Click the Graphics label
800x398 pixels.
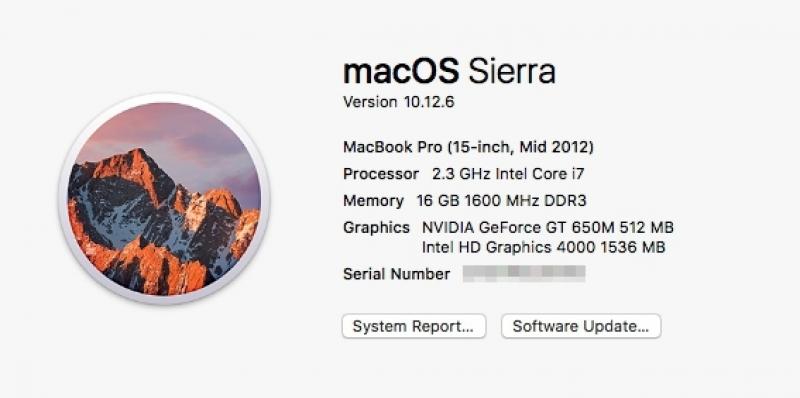point(377,228)
